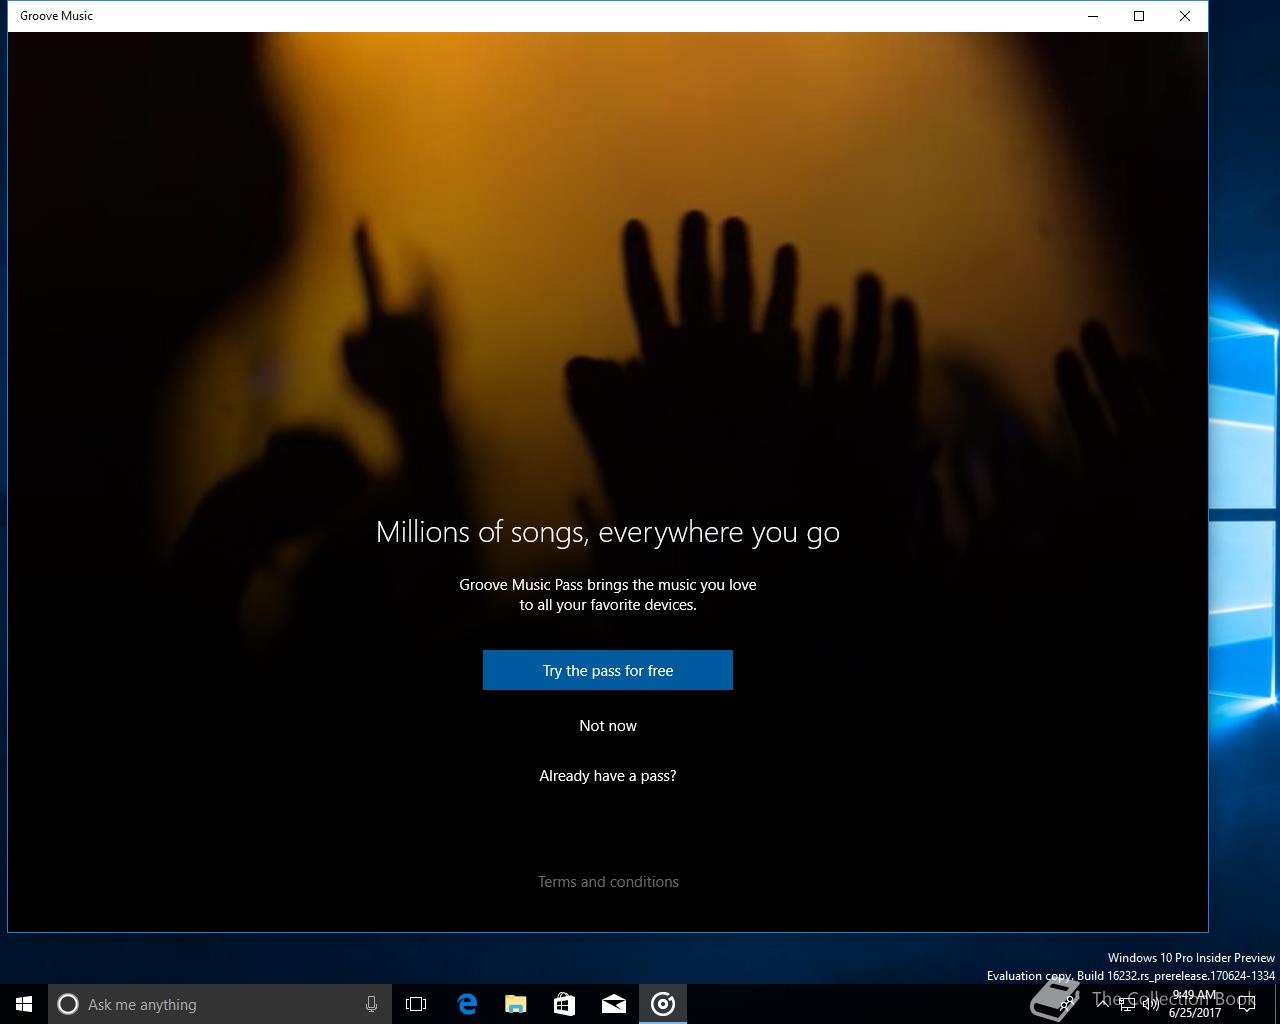
Task: Select Groove Music taskbar icon
Action: (x=662, y=1004)
